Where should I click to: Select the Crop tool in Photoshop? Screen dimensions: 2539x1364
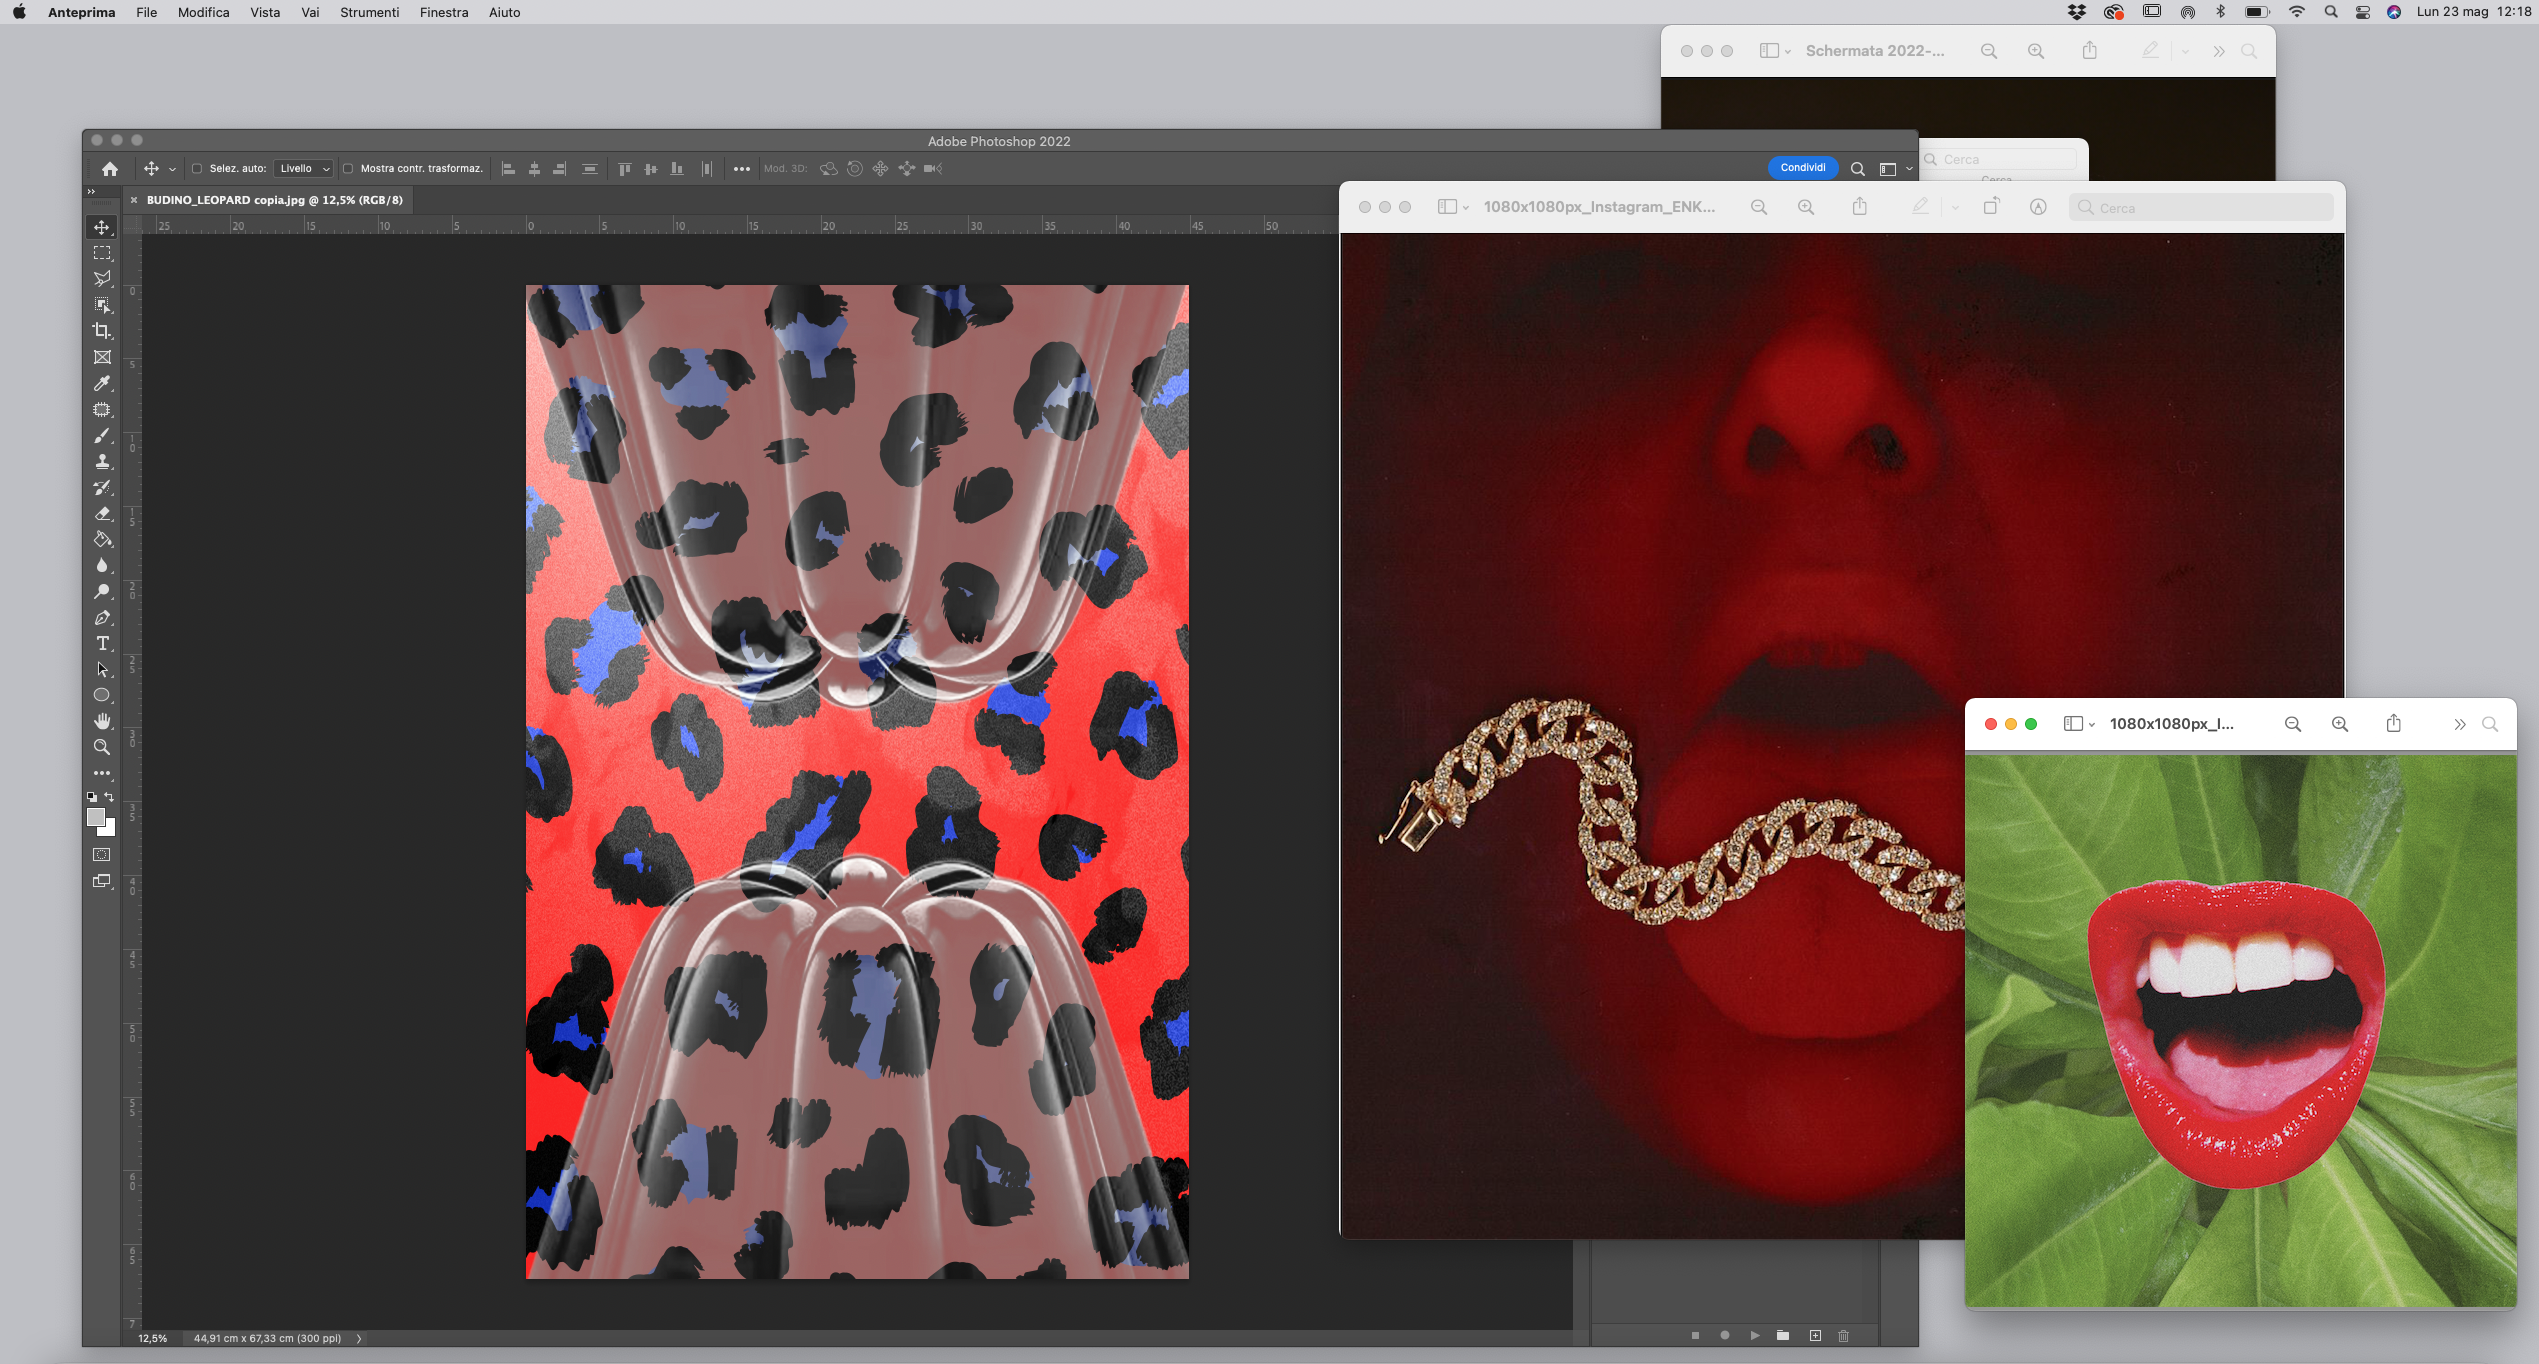coord(102,331)
